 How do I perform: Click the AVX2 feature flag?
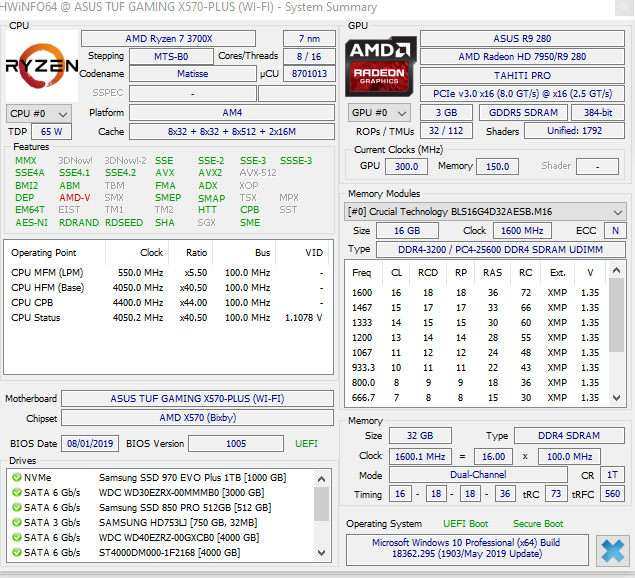click(210, 173)
